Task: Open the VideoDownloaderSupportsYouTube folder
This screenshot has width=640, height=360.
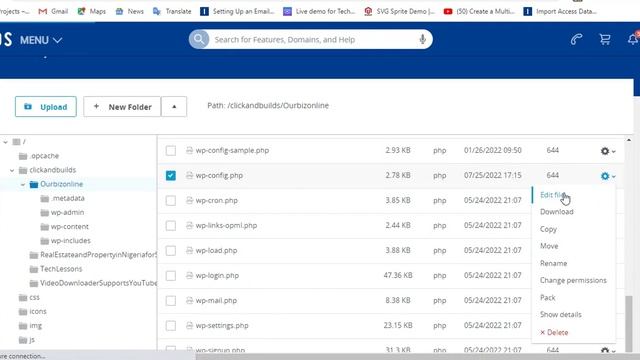Action: pos(93,283)
